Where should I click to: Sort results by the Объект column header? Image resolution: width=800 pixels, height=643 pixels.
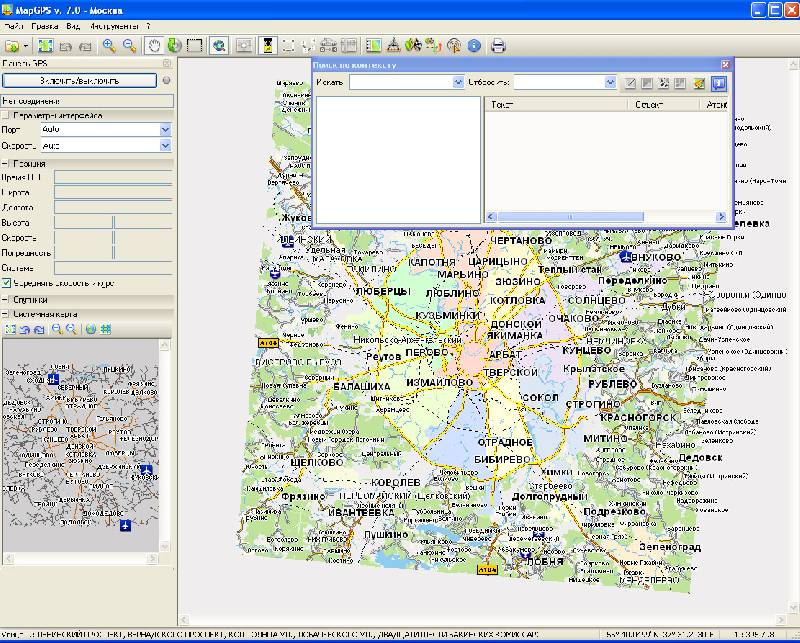[663, 105]
